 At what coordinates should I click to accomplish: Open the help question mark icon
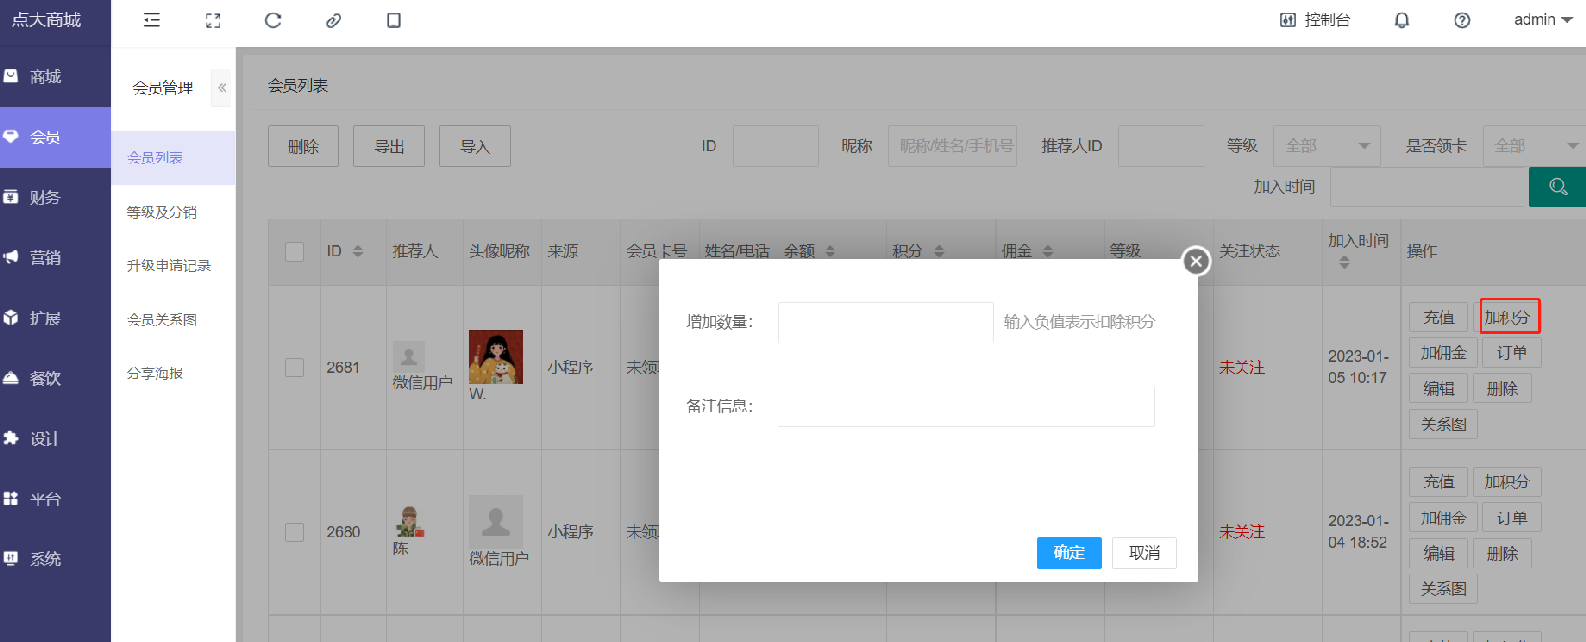click(x=1462, y=20)
